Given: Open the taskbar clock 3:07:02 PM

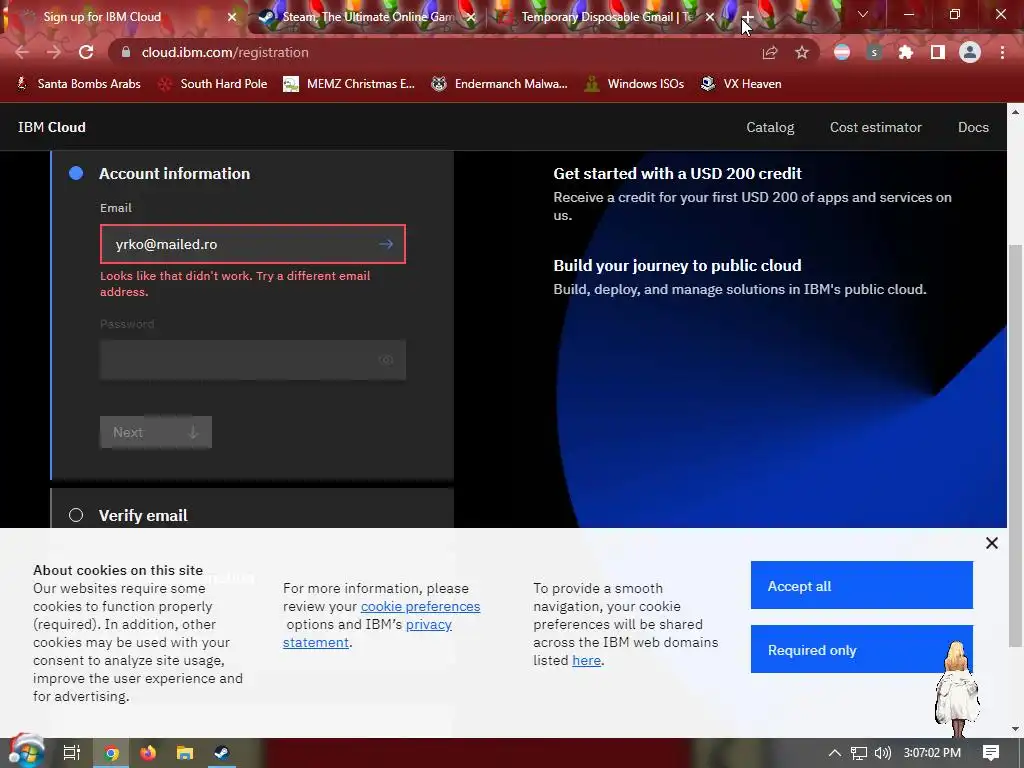Looking at the screenshot, I should point(932,753).
